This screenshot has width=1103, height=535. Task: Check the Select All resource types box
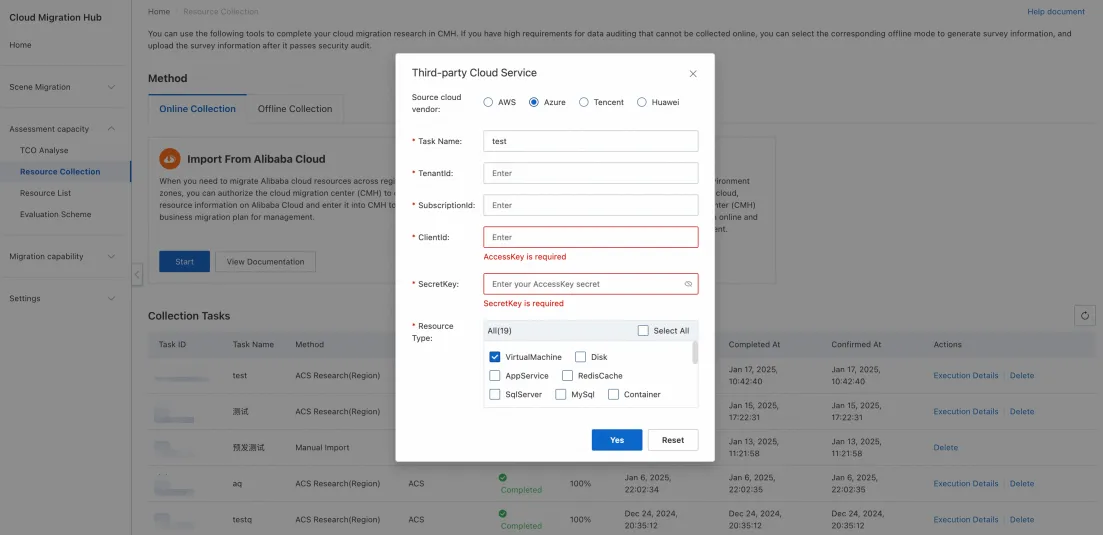tap(643, 330)
